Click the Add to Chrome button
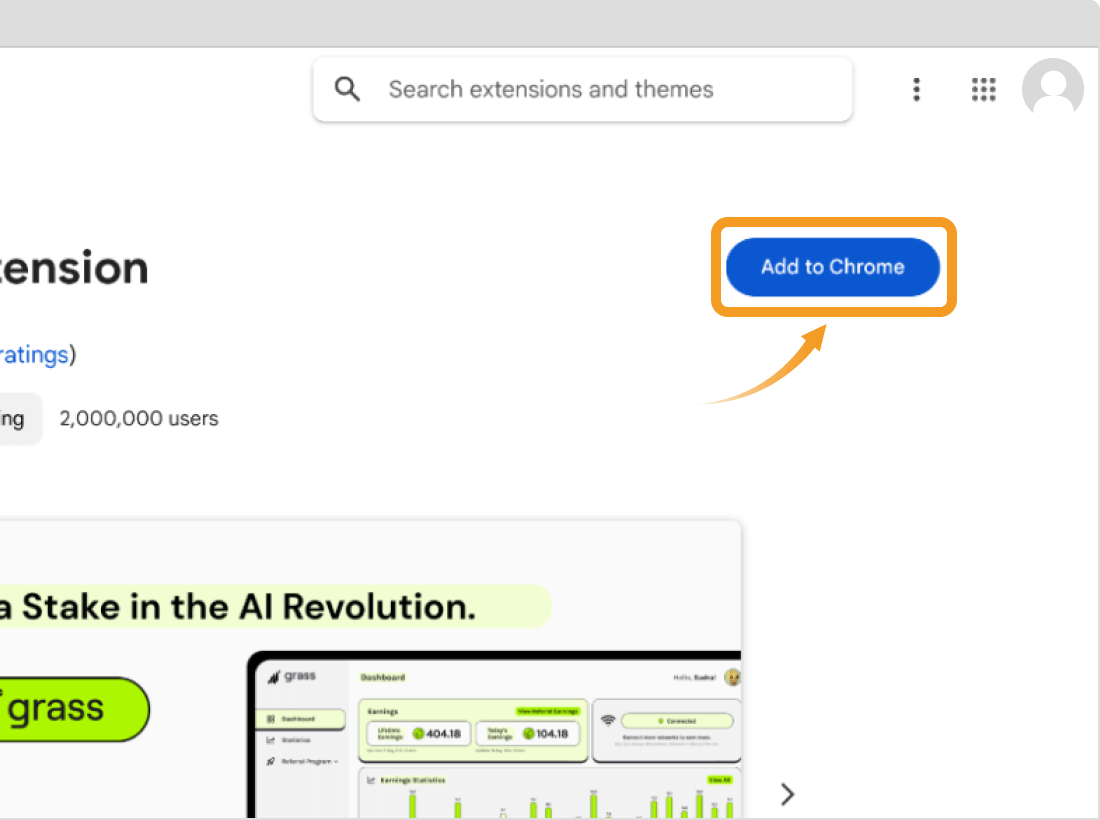Image resolution: width=1100 pixels, height=820 pixels. 833,267
